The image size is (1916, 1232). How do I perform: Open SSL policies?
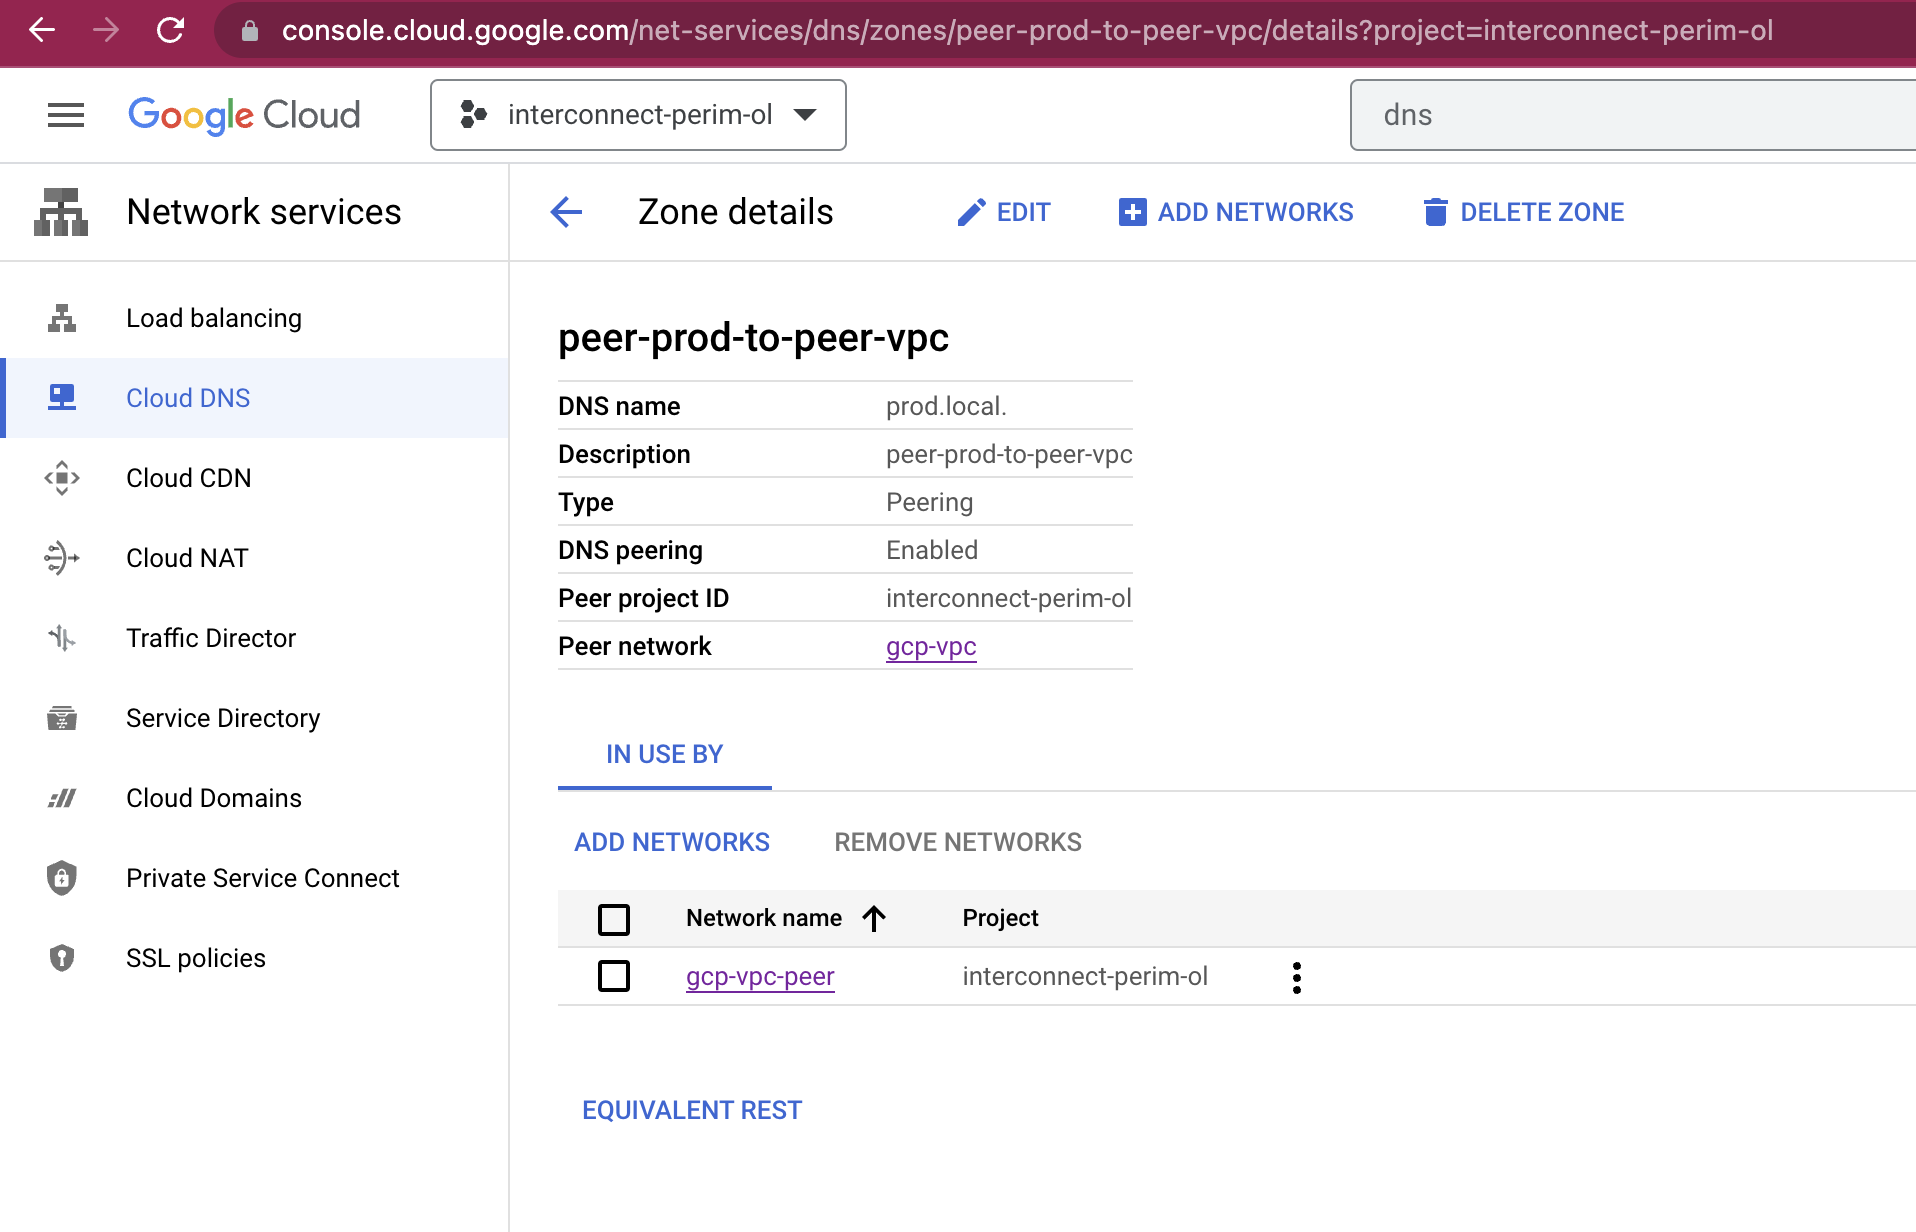click(x=196, y=957)
